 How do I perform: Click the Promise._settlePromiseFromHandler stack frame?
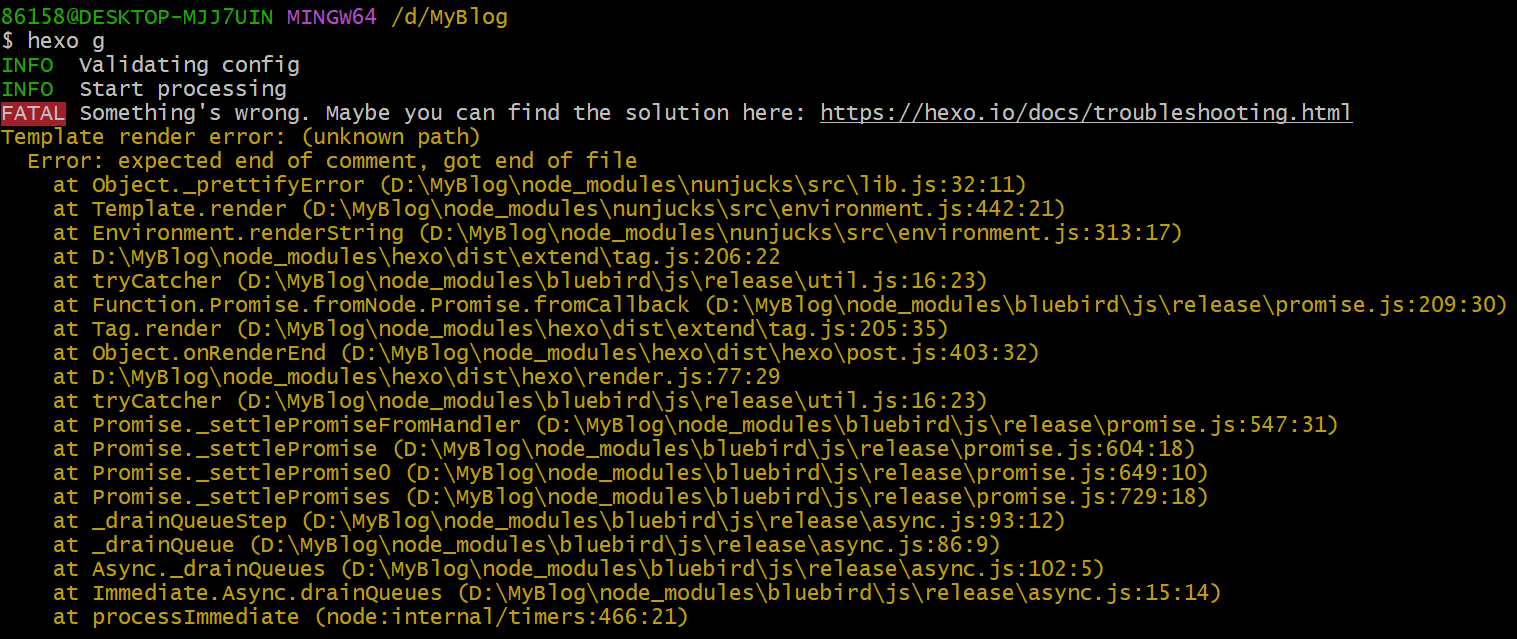[x=696, y=425]
